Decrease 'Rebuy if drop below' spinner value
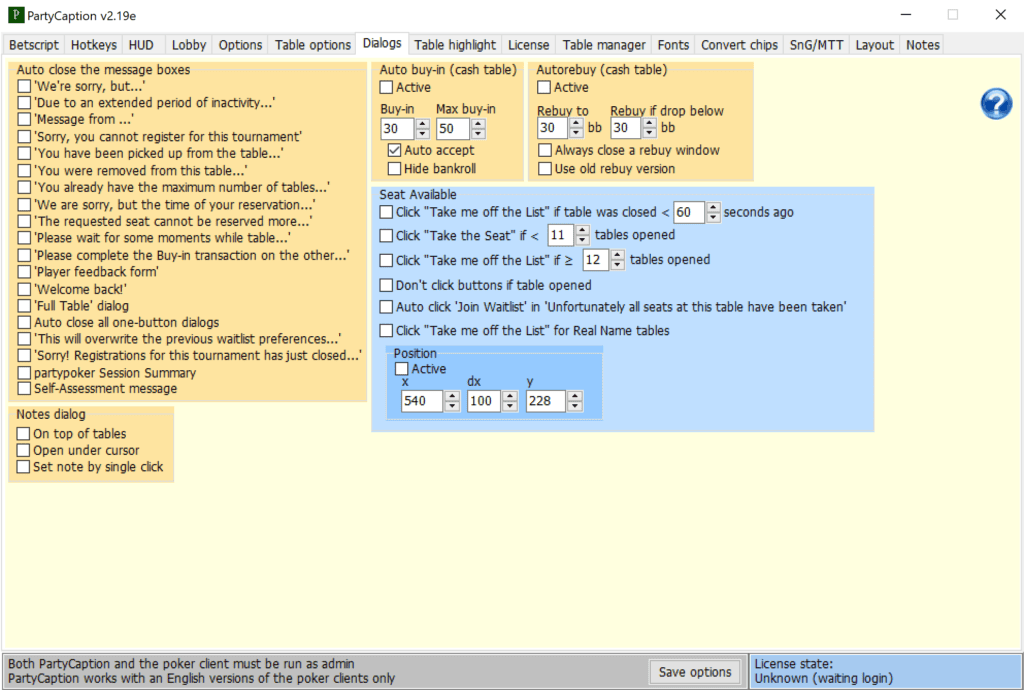This screenshot has height=690, width=1024. click(x=649, y=133)
